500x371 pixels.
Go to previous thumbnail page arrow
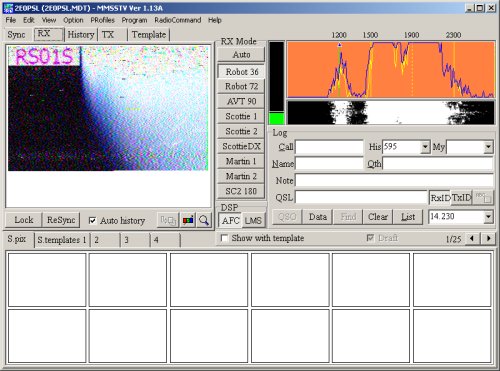pos(472,238)
